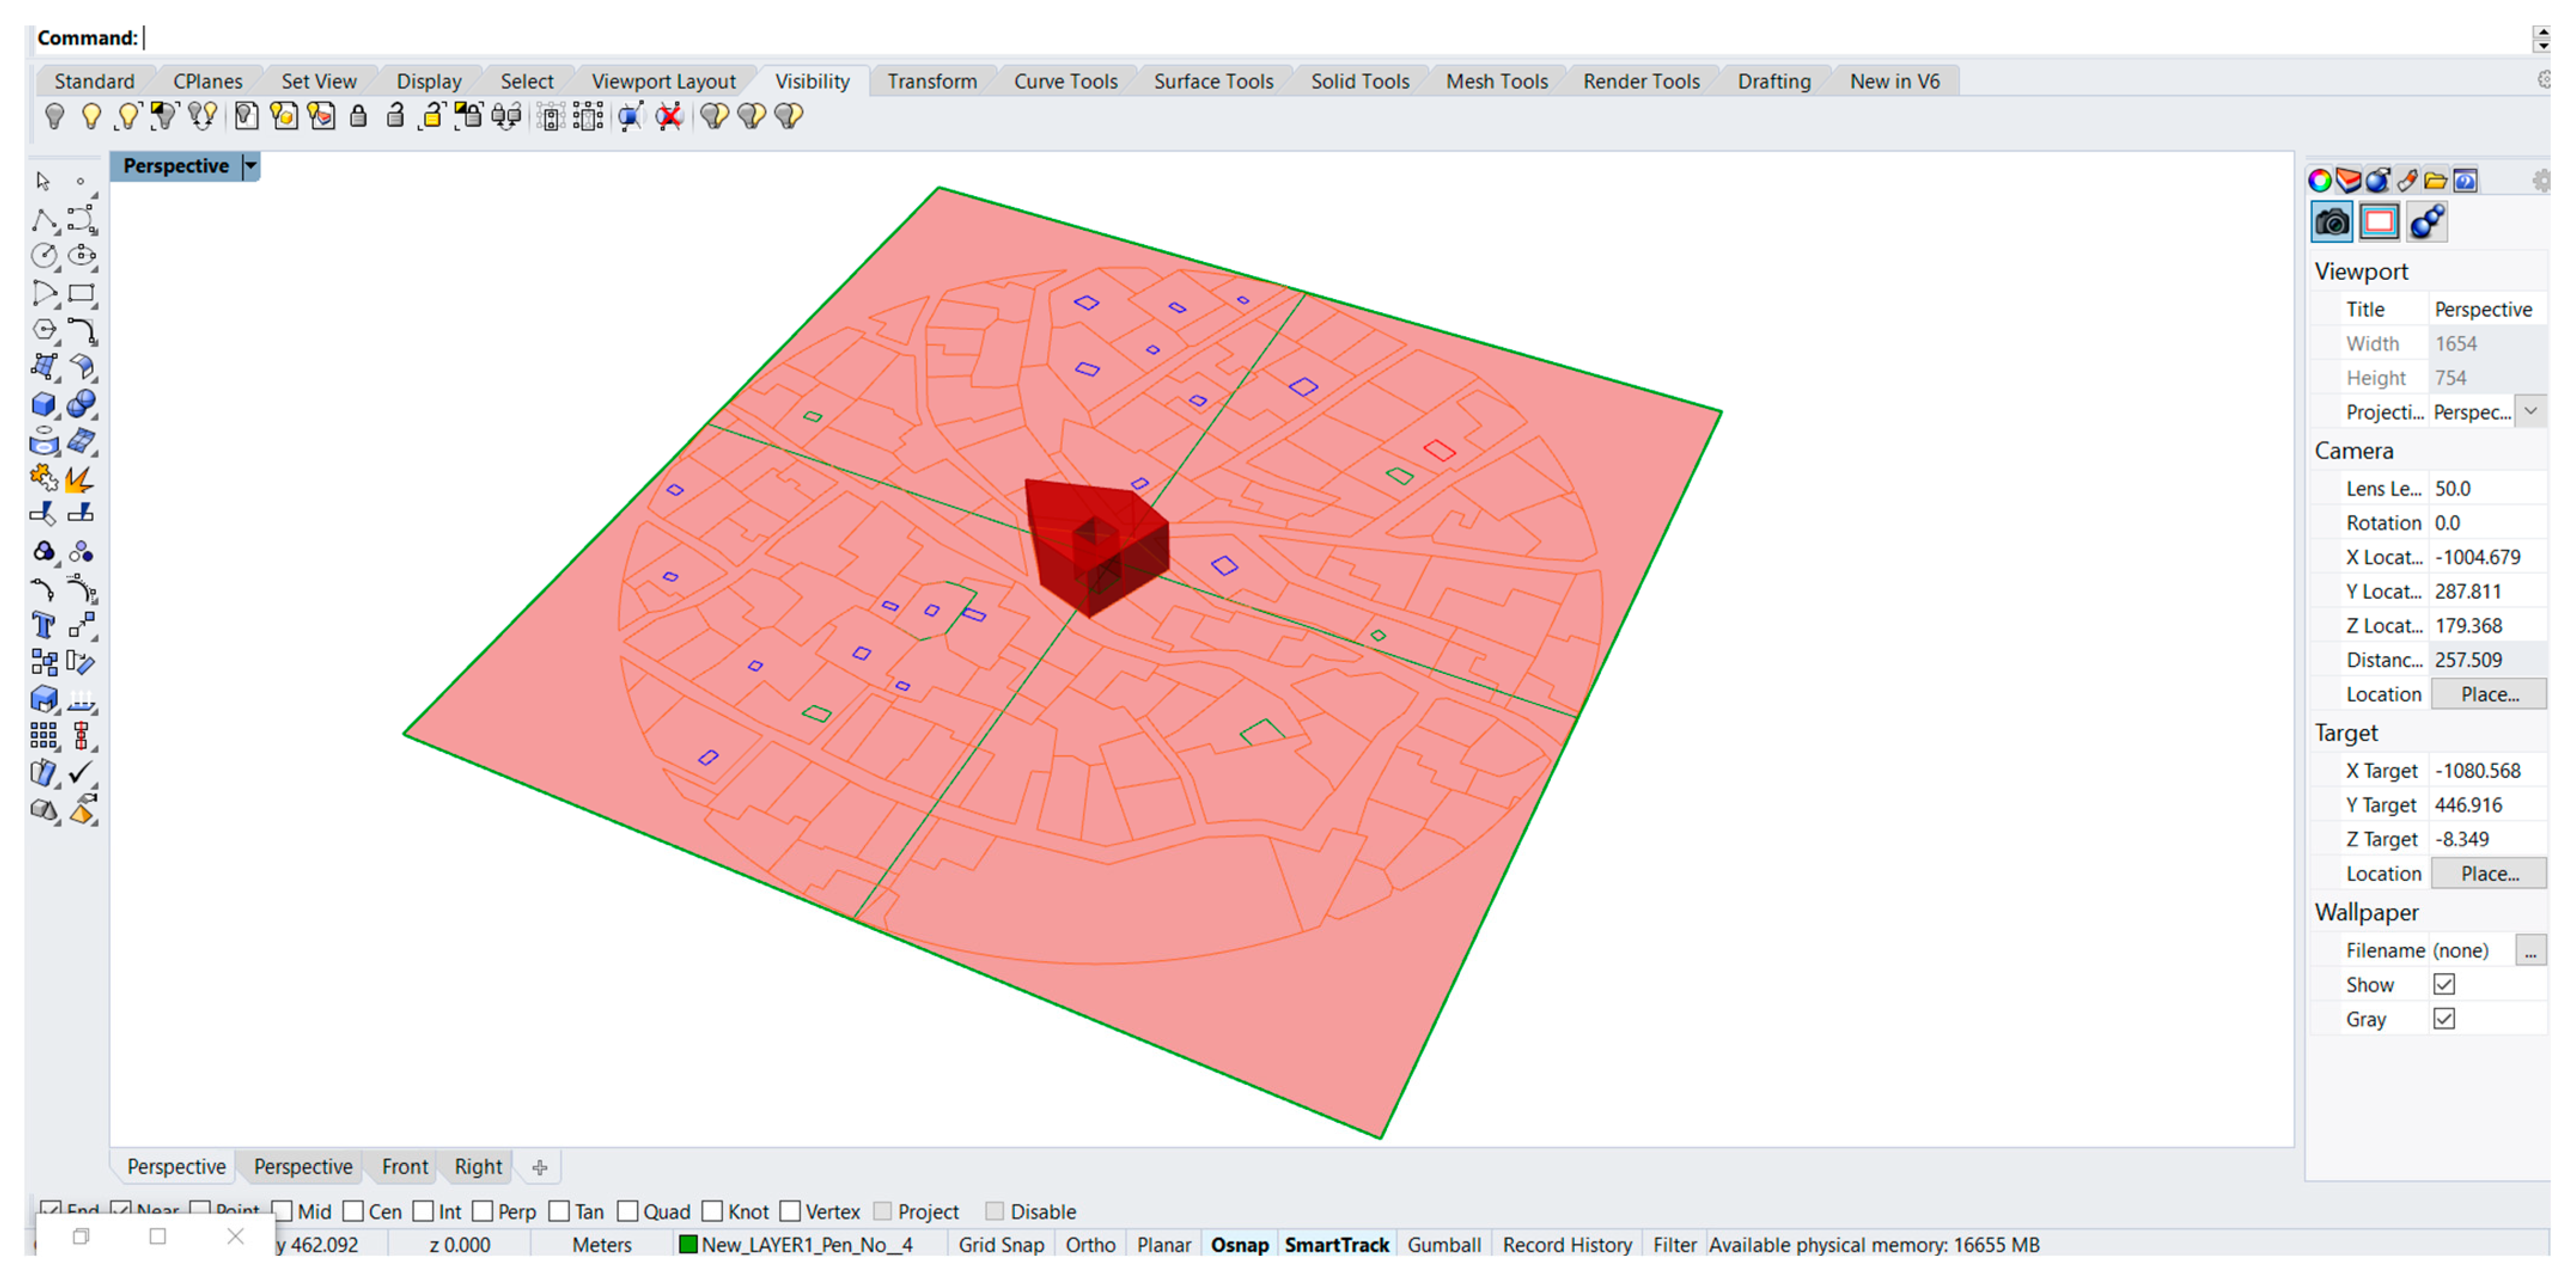Viewport: 2576px width, 1284px height.
Task: Select the Rectangle tool
Action: 81,293
